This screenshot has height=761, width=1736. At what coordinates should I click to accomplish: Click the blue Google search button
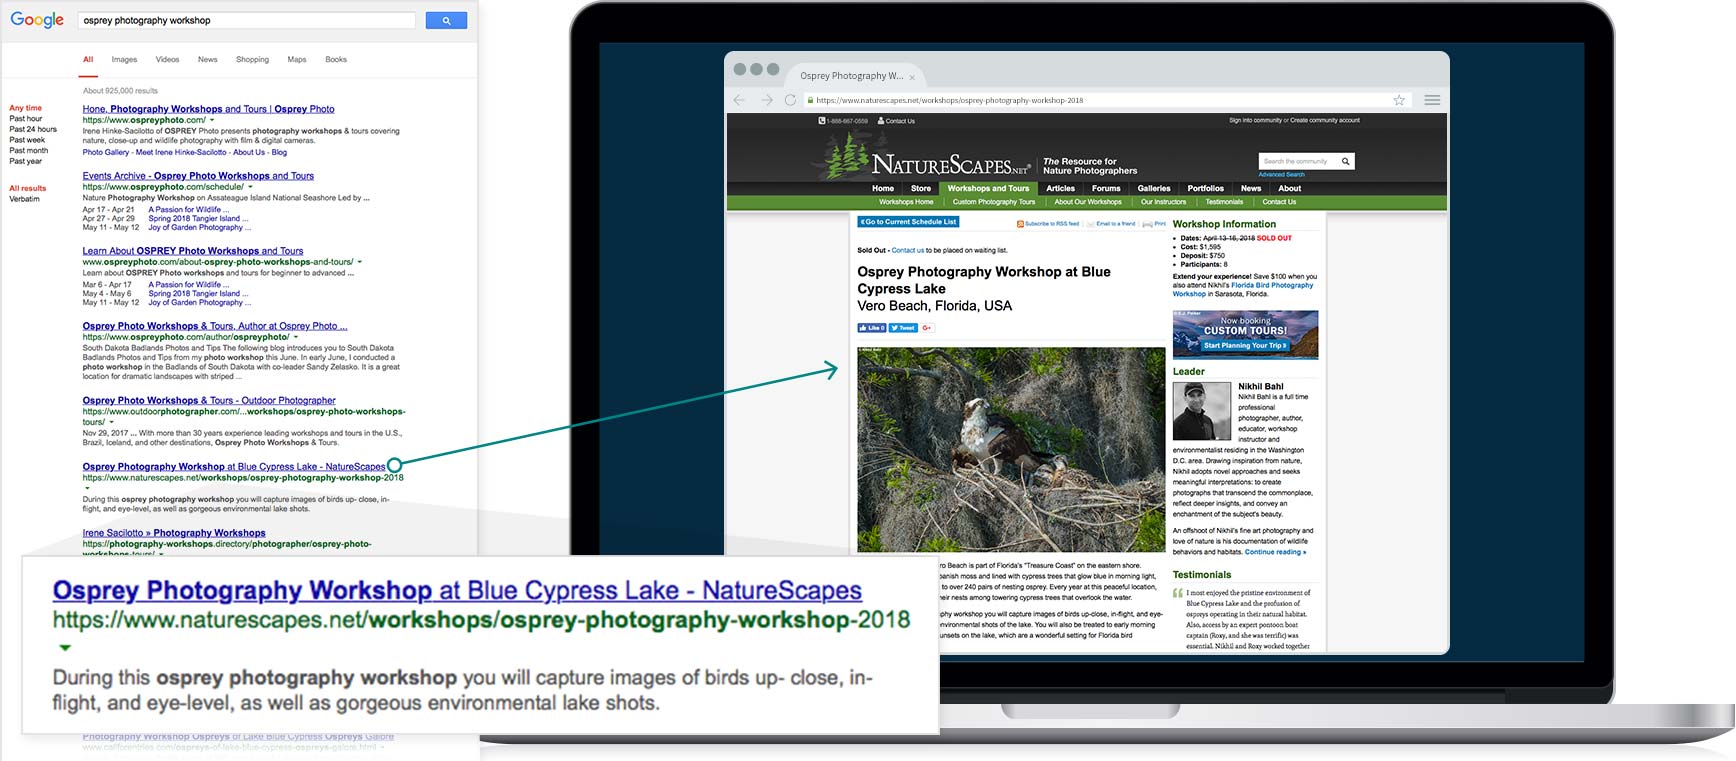(446, 20)
